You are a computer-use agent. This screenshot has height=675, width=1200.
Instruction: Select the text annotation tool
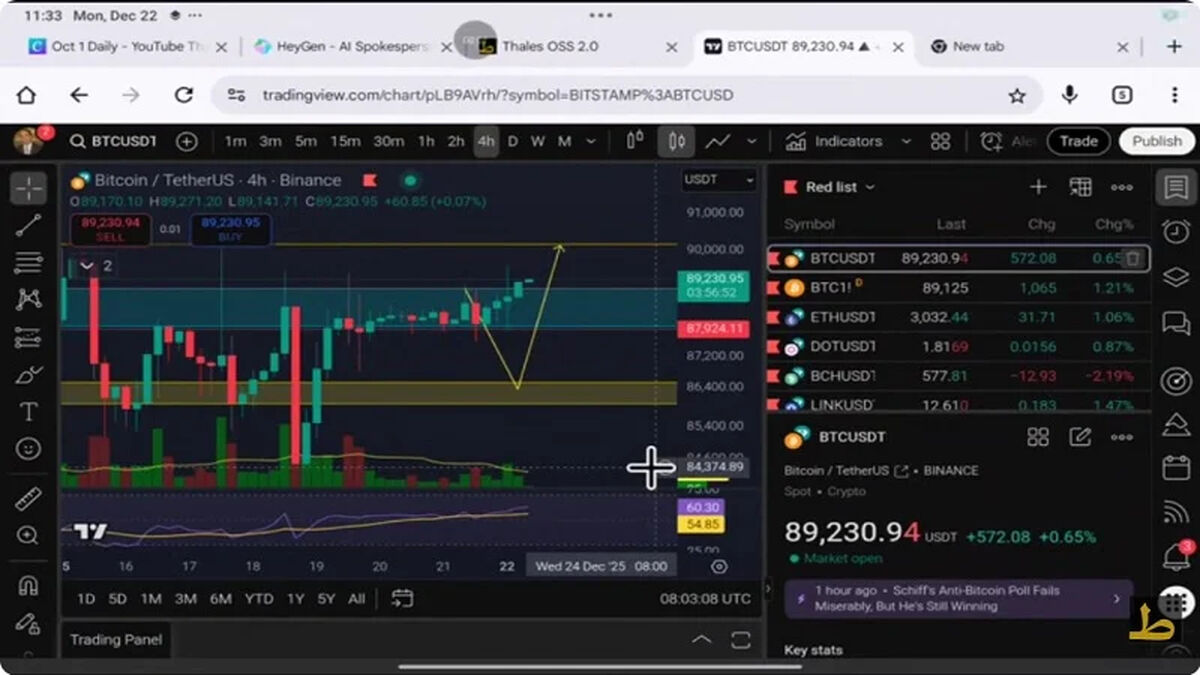(x=28, y=412)
